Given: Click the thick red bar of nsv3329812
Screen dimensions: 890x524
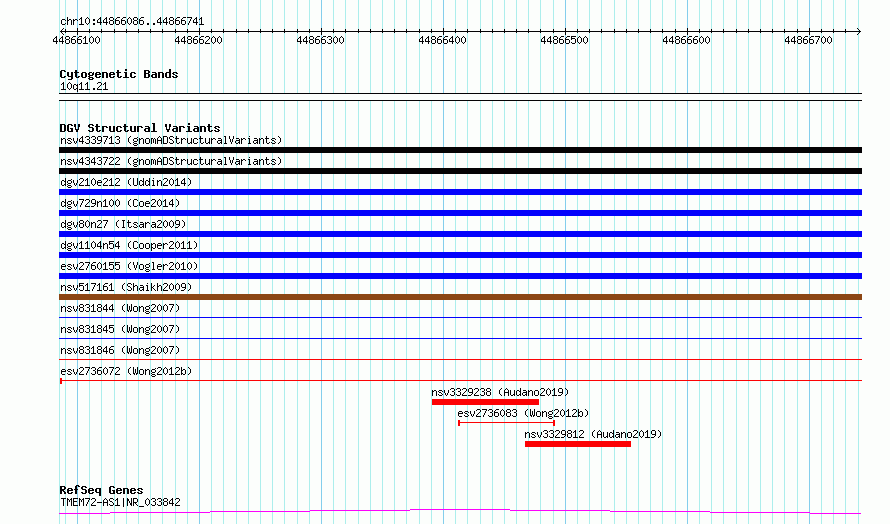Looking at the screenshot, I should tap(578, 444).
